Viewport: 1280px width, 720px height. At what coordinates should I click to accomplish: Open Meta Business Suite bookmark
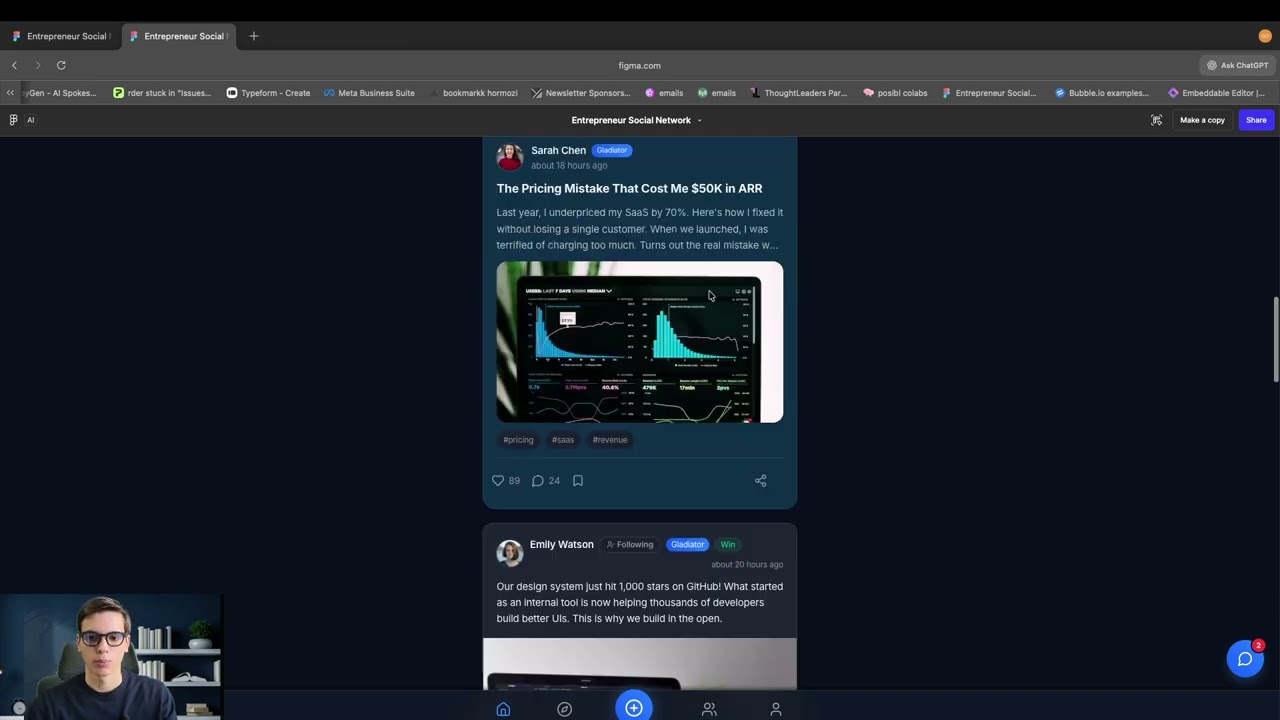tap(369, 93)
